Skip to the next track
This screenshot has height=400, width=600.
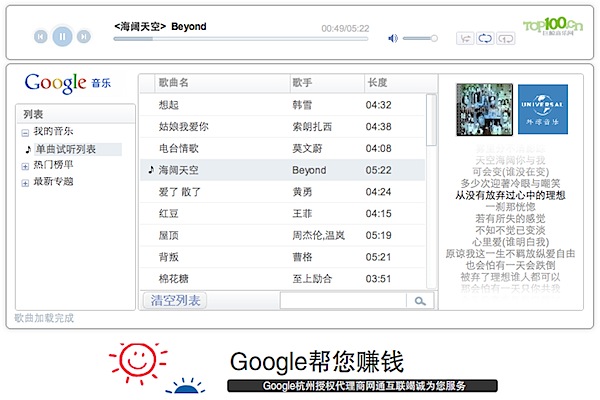pos(83,37)
